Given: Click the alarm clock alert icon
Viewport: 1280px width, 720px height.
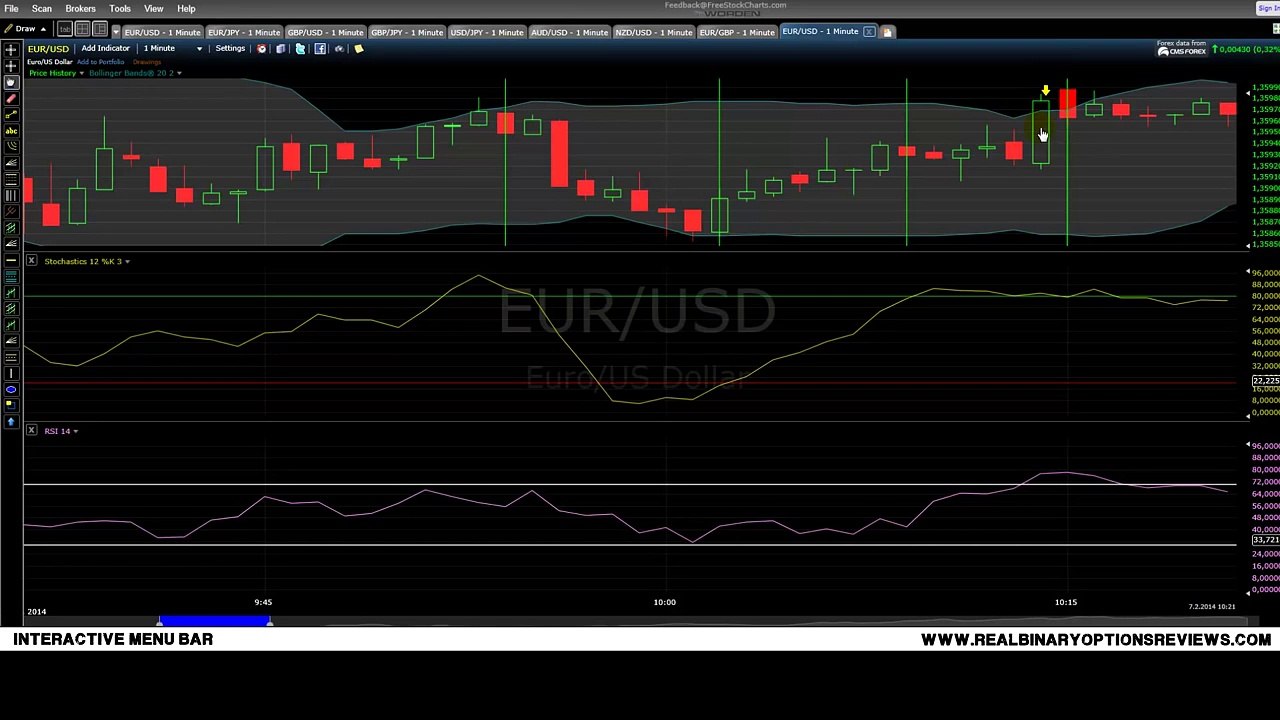Looking at the screenshot, I should (261, 48).
